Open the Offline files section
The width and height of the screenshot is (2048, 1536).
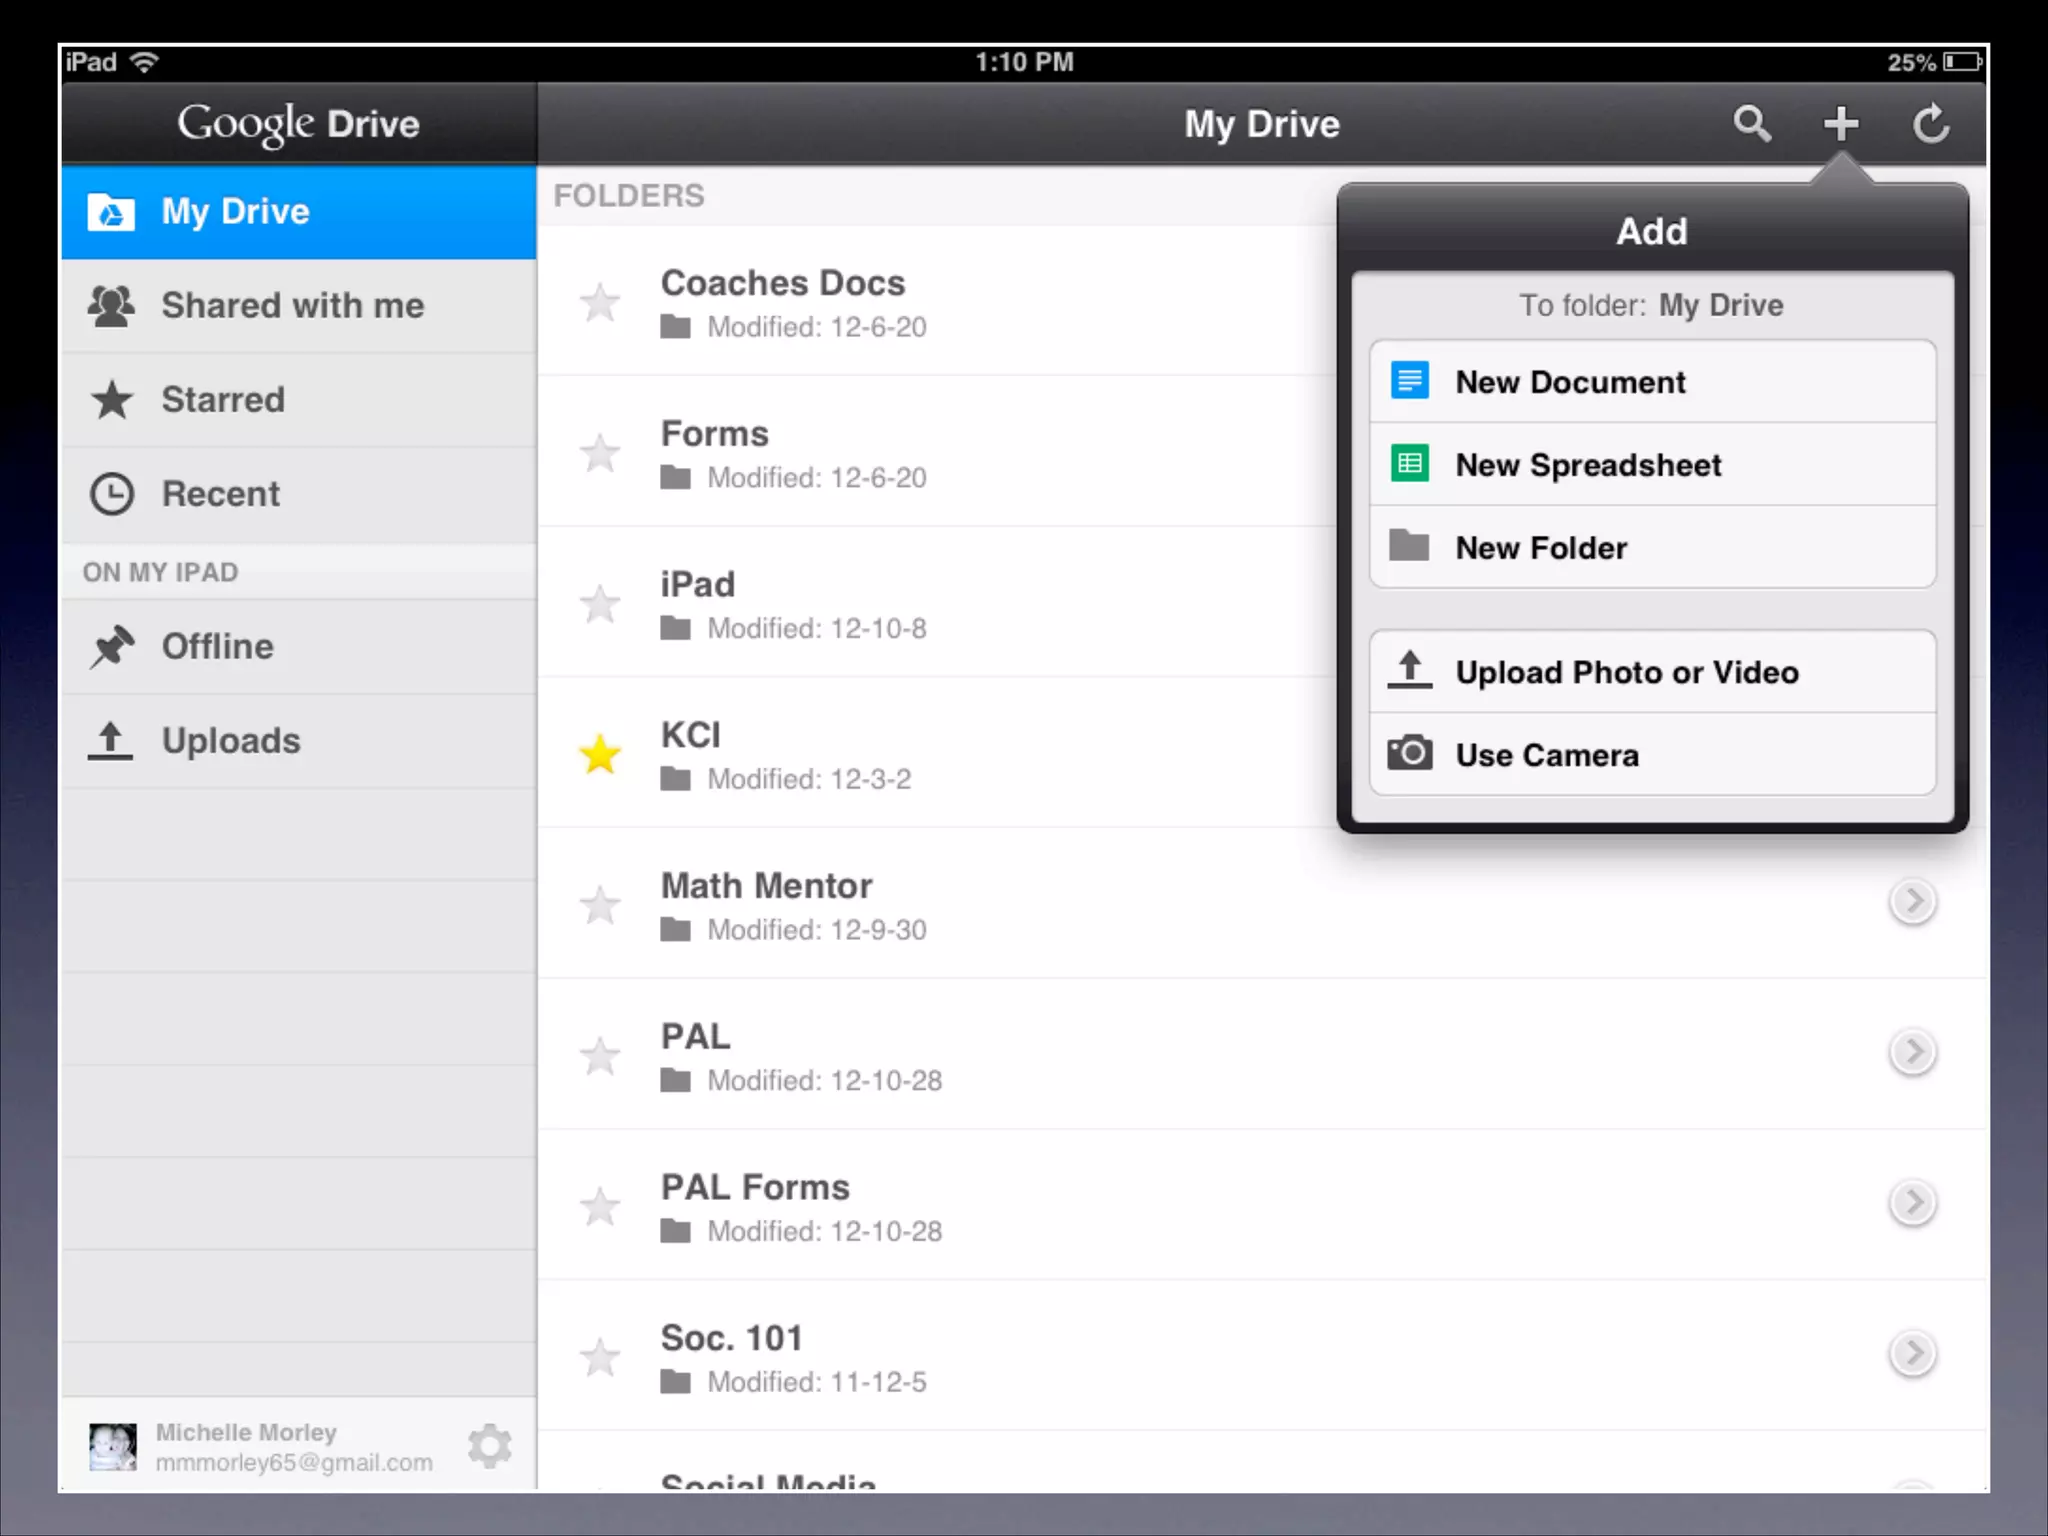point(218,647)
